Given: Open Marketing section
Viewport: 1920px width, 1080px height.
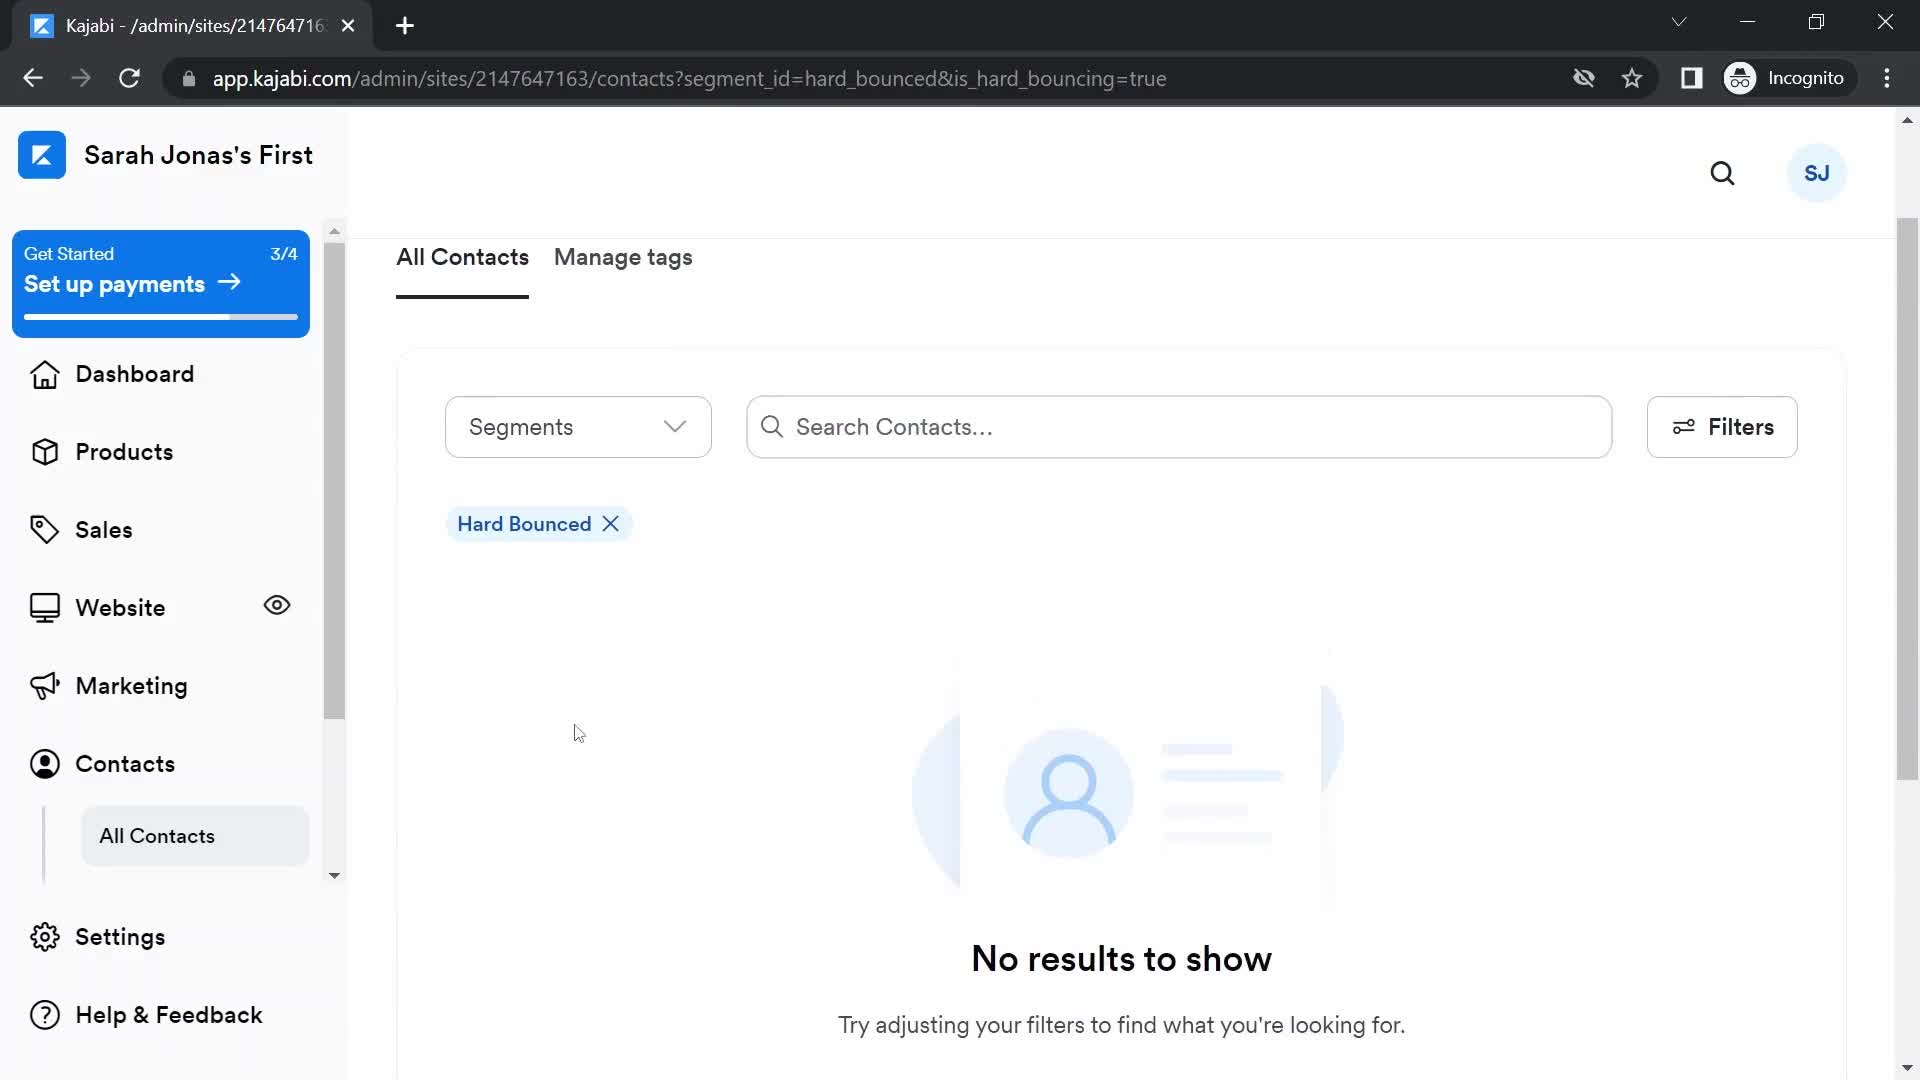Looking at the screenshot, I should click(x=132, y=684).
